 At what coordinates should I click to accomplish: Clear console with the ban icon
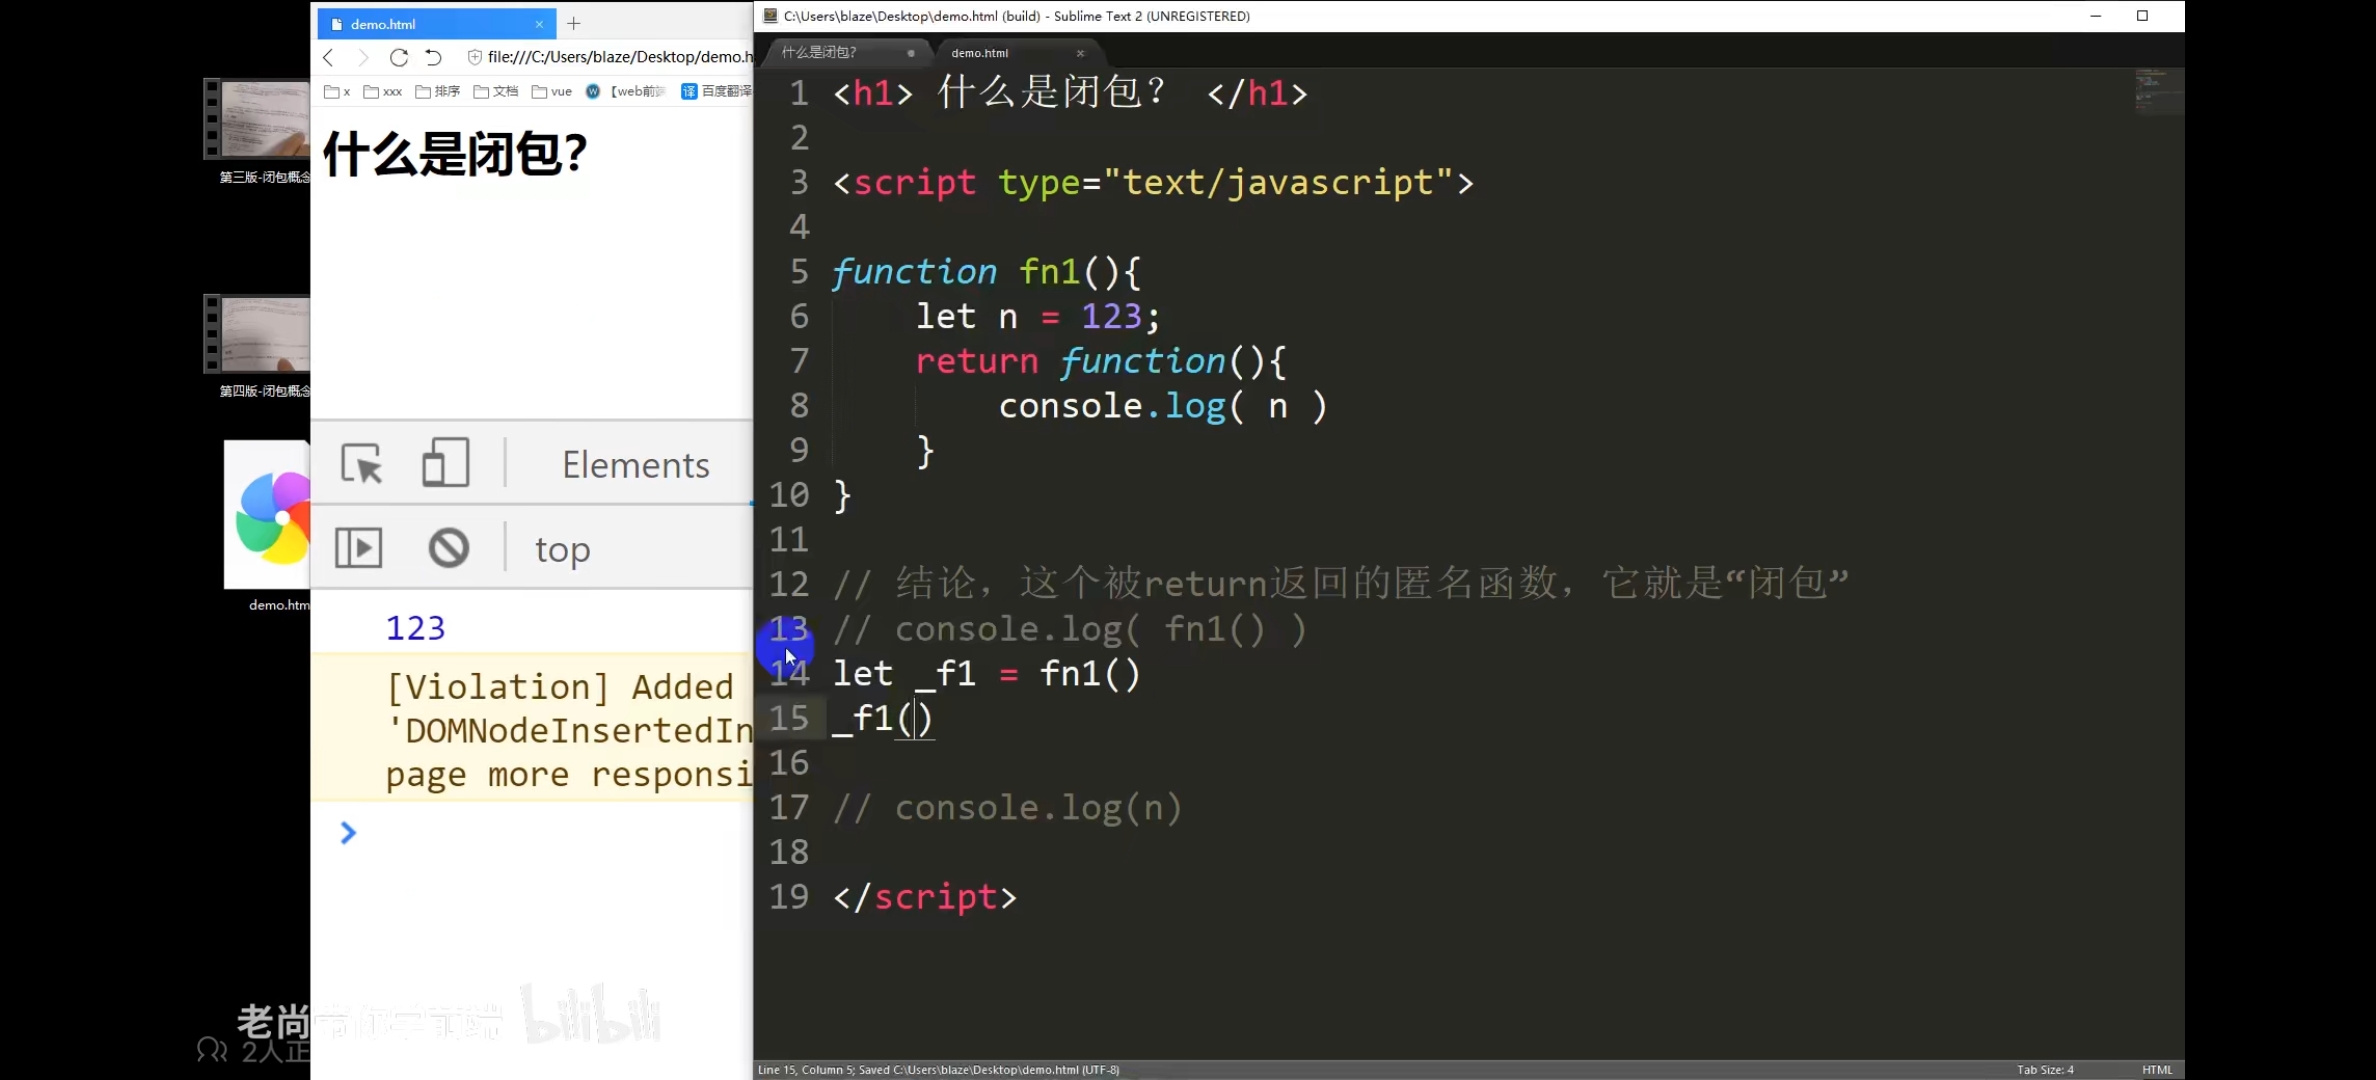[x=449, y=548]
